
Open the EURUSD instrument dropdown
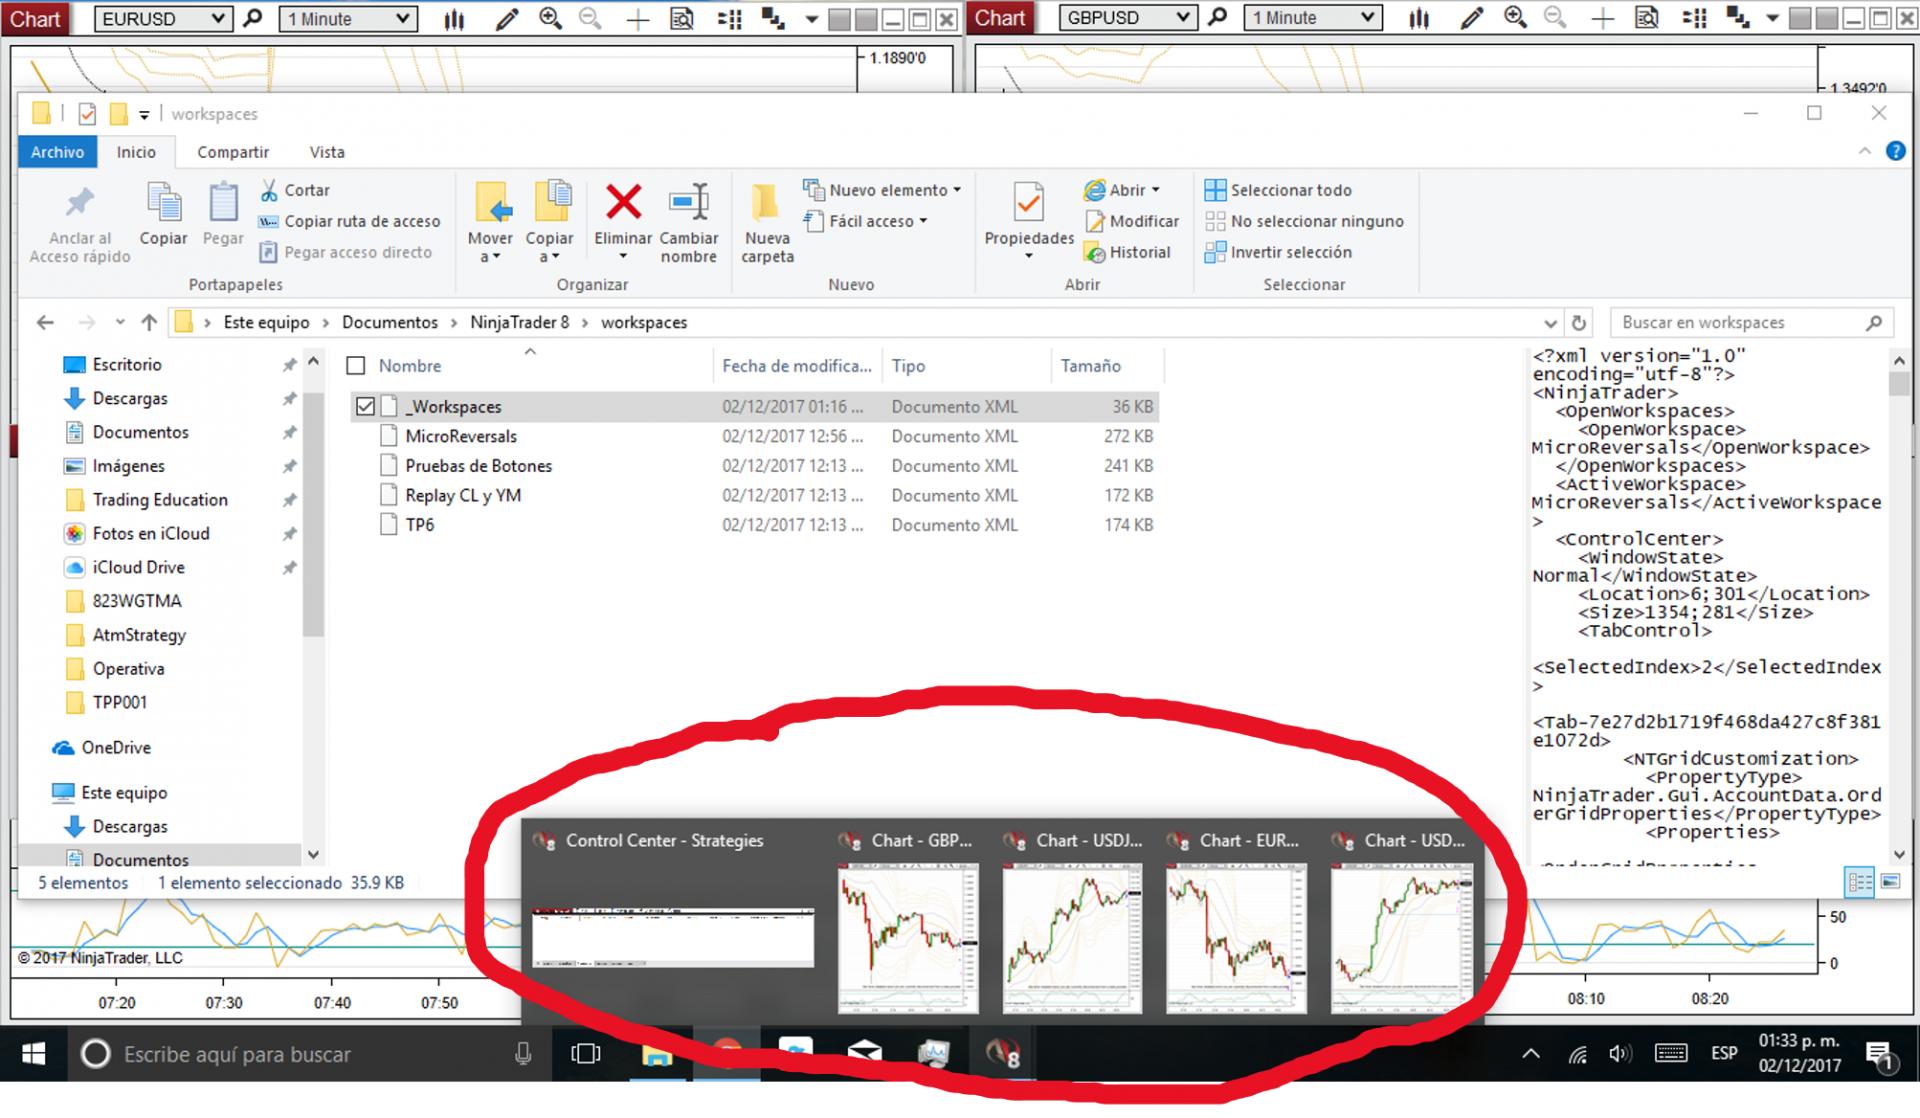point(218,19)
